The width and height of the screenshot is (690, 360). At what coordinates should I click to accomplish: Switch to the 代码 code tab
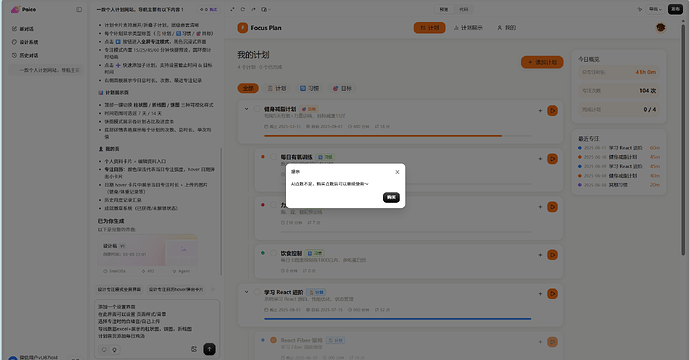point(464,9)
